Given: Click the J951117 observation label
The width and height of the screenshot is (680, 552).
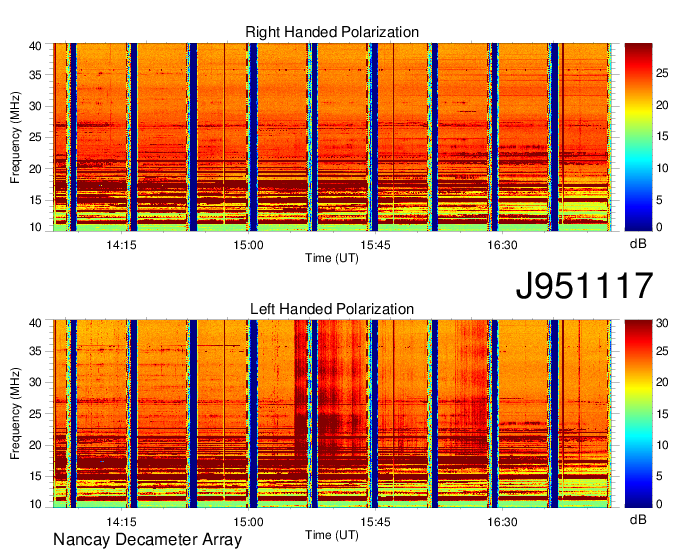Looking at the screenshot, I should pyautogui.click(x=584, y=286).
